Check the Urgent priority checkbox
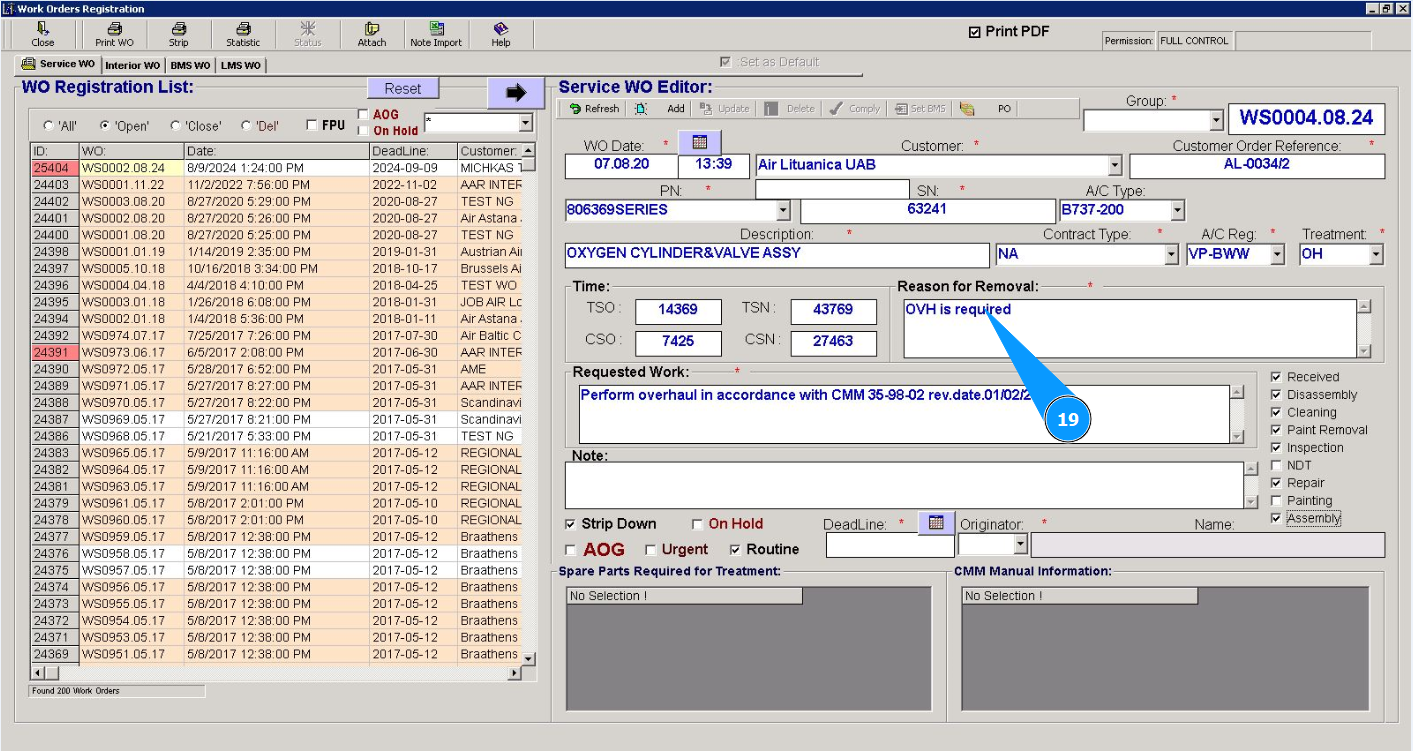1413x751 pixels. coord(651,550)
